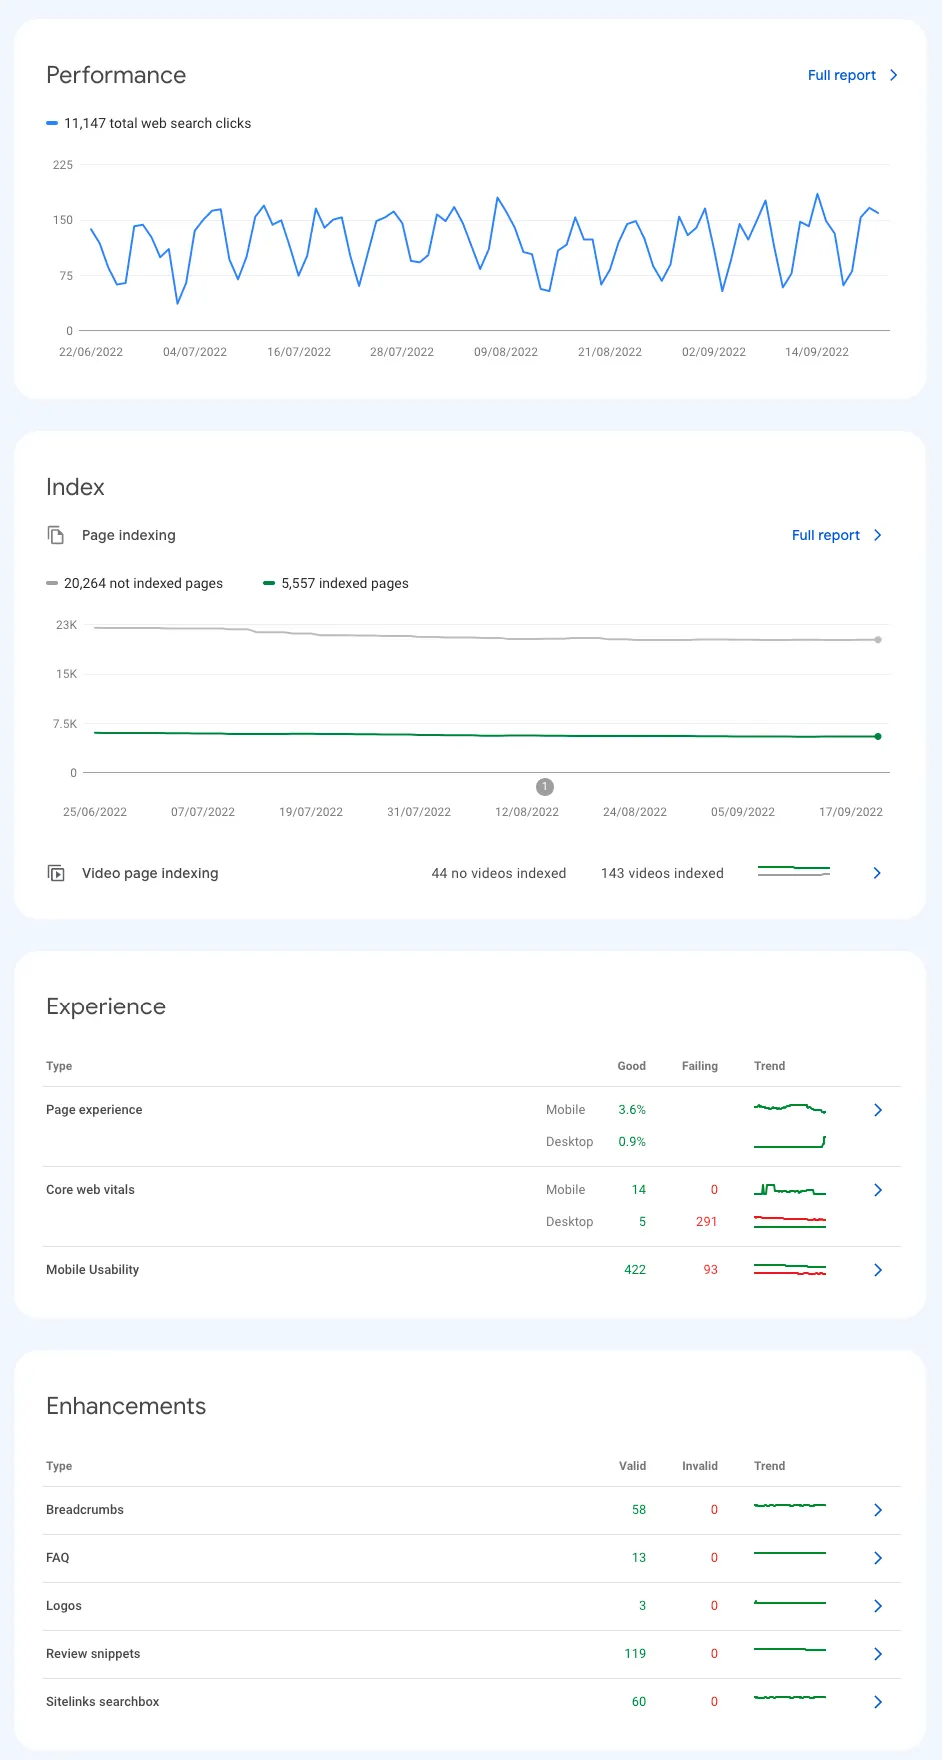The width and height of the screenshot is (942, 1760).
Task: Click Core web vitals Desktop good value 5
Action: point(642,1222)
